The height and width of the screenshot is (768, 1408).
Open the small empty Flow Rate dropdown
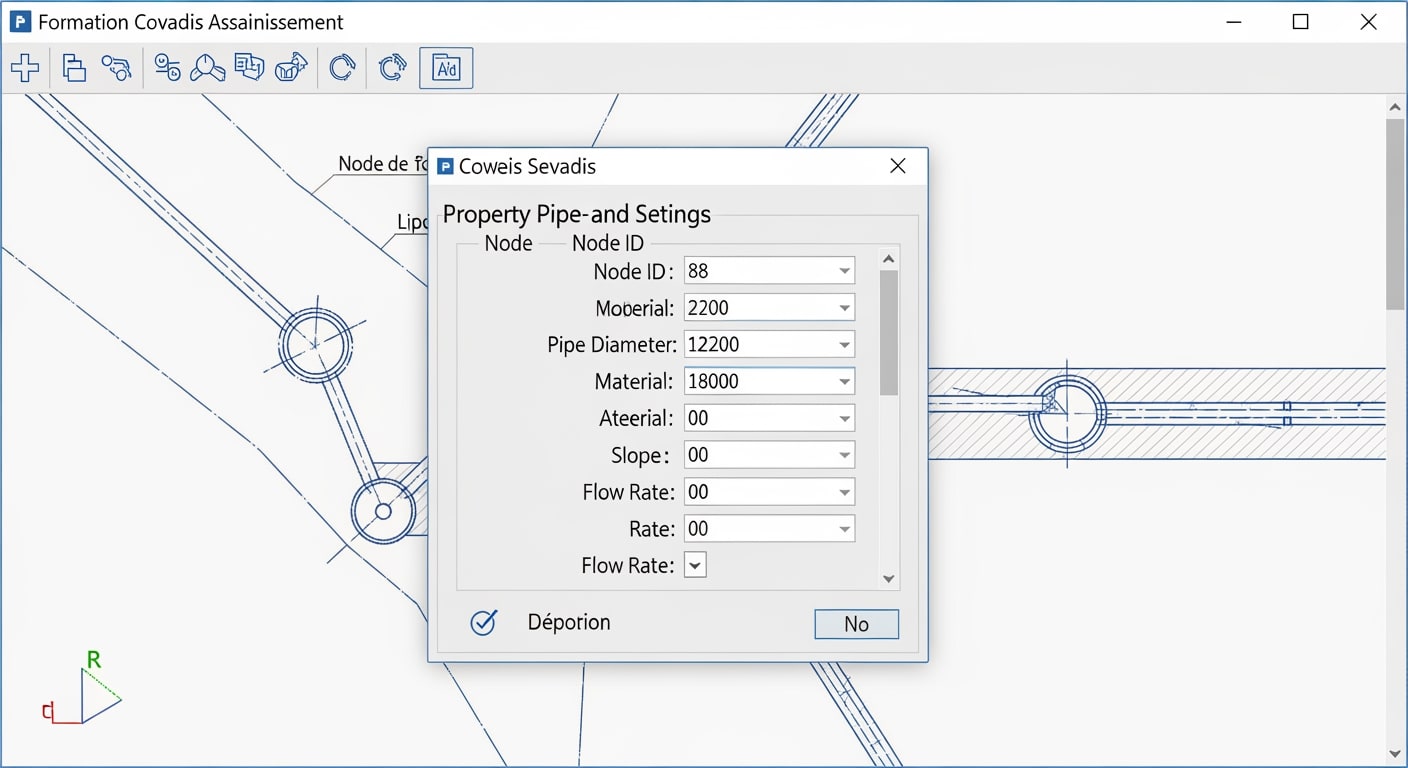point(696,565)
